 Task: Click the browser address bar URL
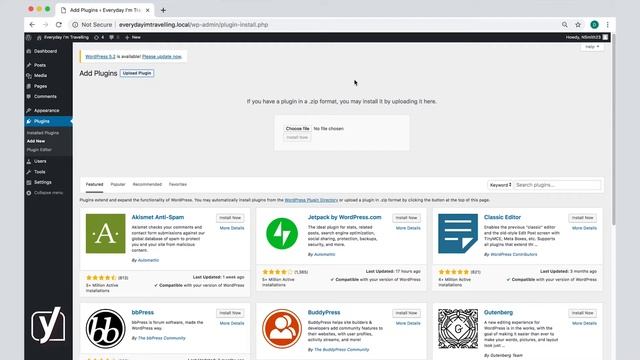pyautogui.click(x=193, y=24)
